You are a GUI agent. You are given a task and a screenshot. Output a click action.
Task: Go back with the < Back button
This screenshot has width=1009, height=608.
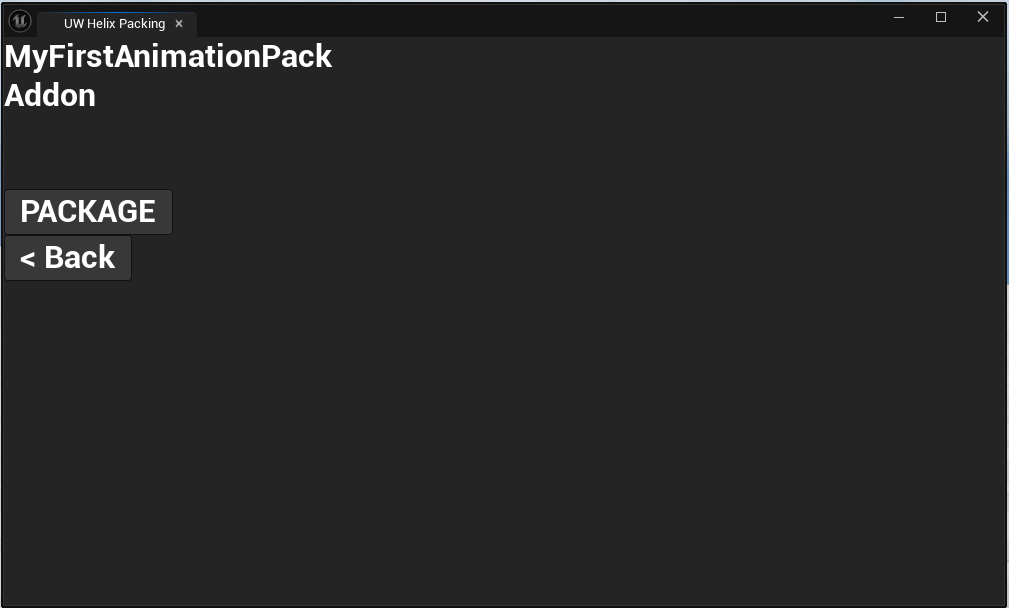[68, 258]
